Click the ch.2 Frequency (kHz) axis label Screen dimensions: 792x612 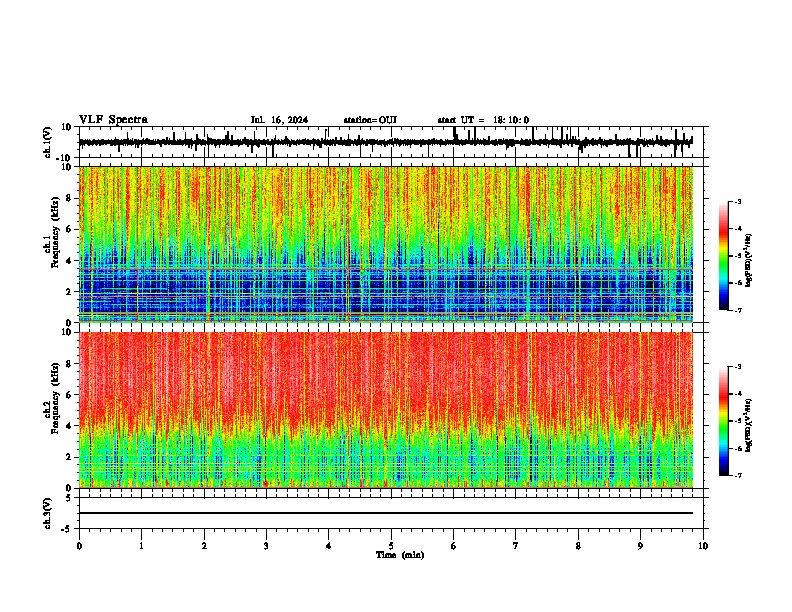pyautogui.click(x=52, y=398)
